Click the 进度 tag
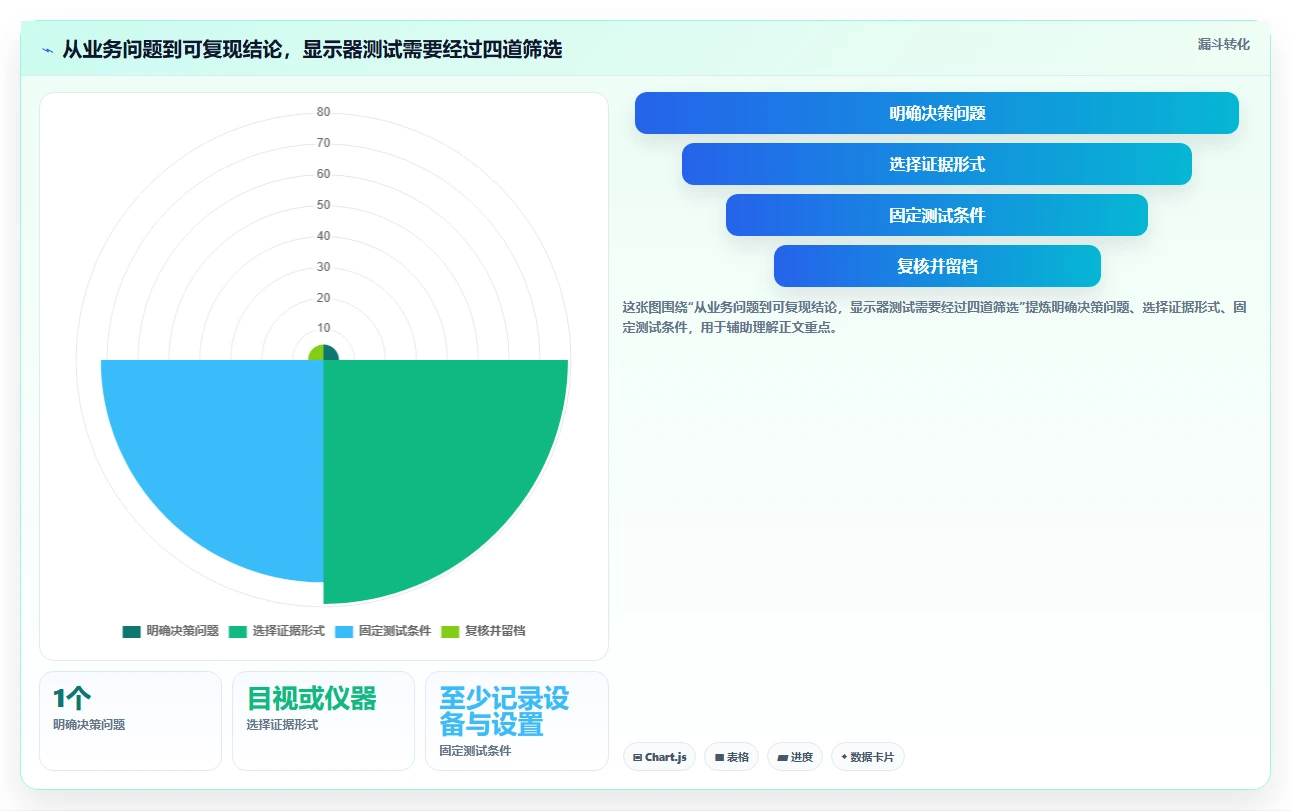Image resolution: width=1291 pixels, height=811 pixels. (x=795, y=757)
